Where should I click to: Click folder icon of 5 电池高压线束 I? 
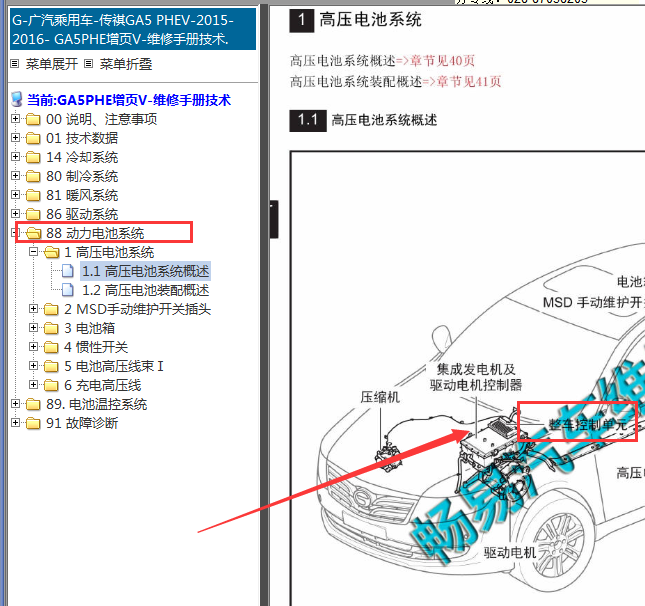click(51, 366)
